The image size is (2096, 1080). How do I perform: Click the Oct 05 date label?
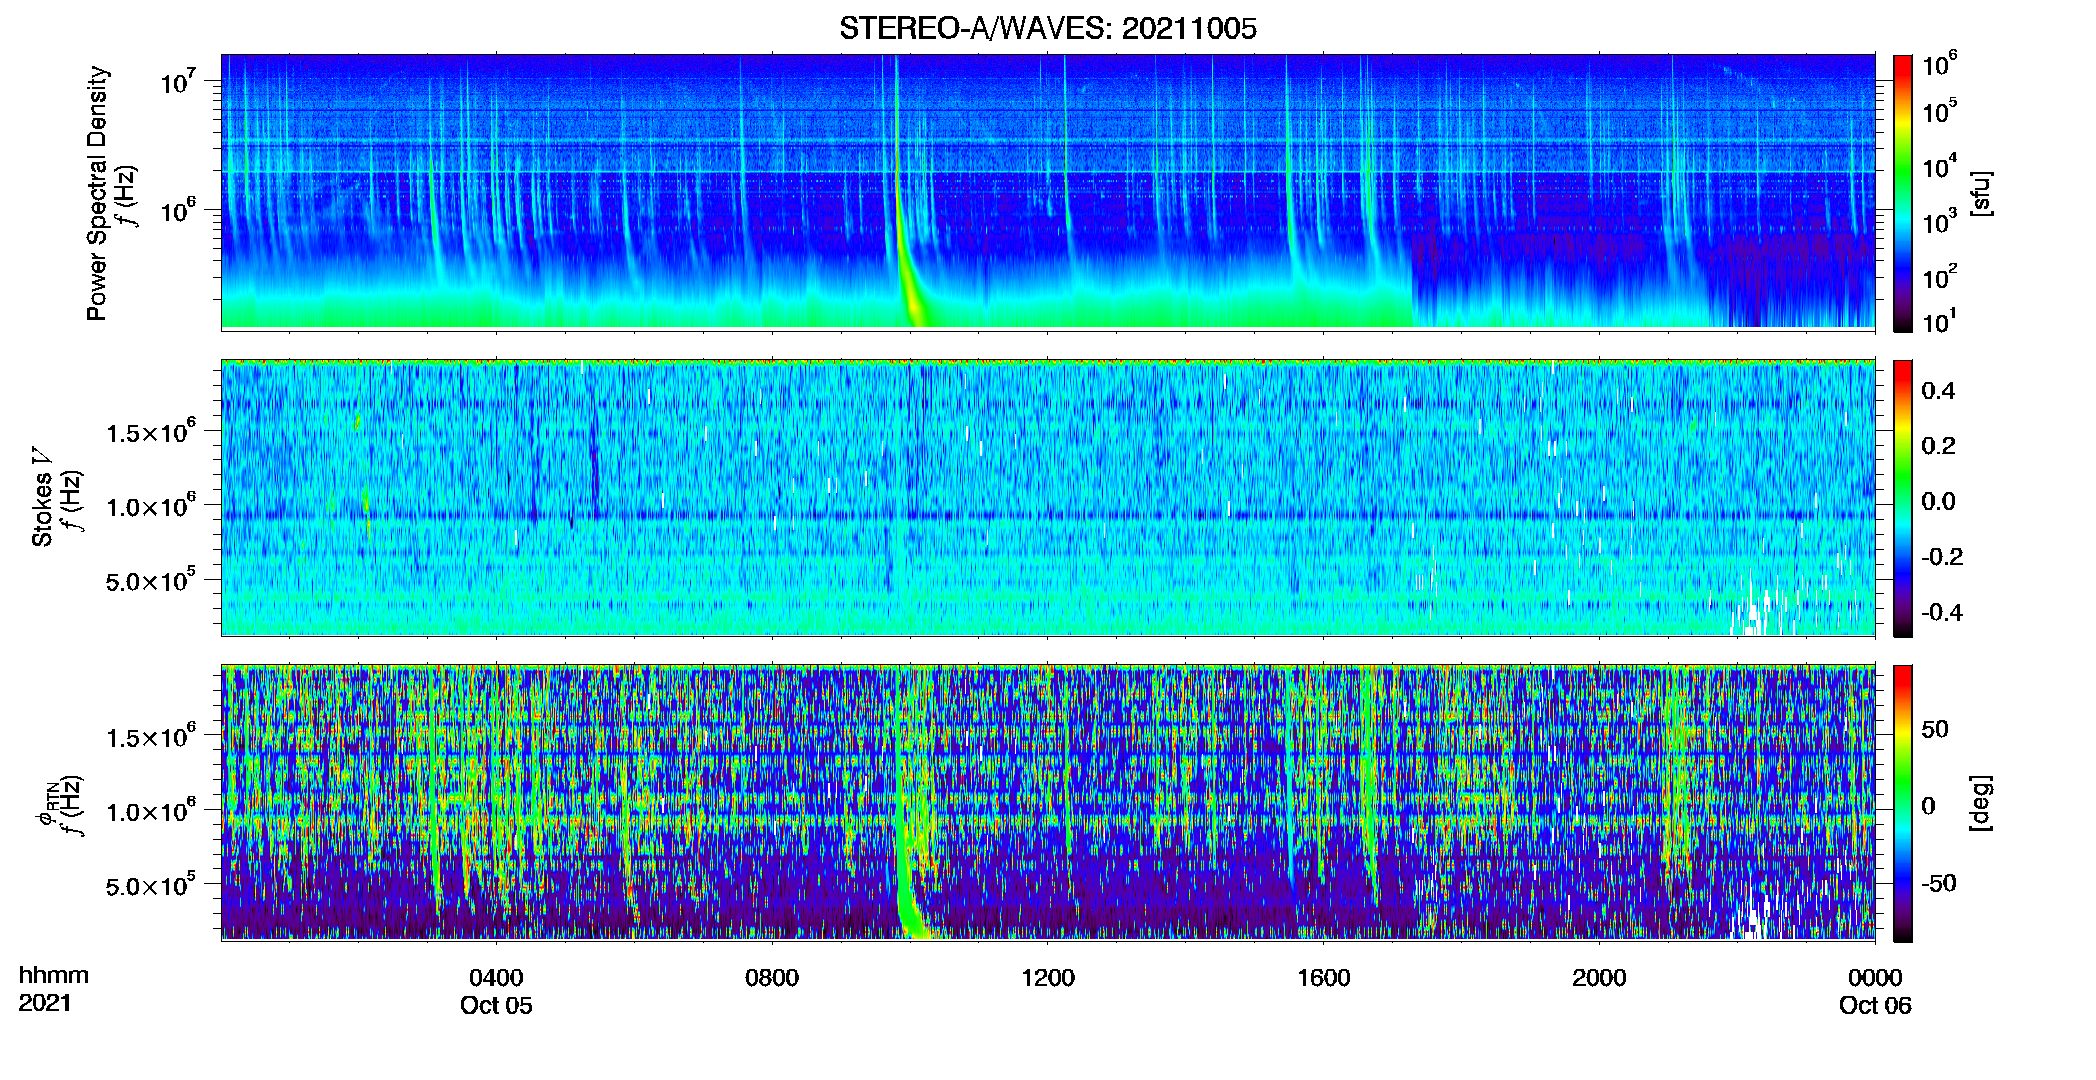(x=496, y=1005)
